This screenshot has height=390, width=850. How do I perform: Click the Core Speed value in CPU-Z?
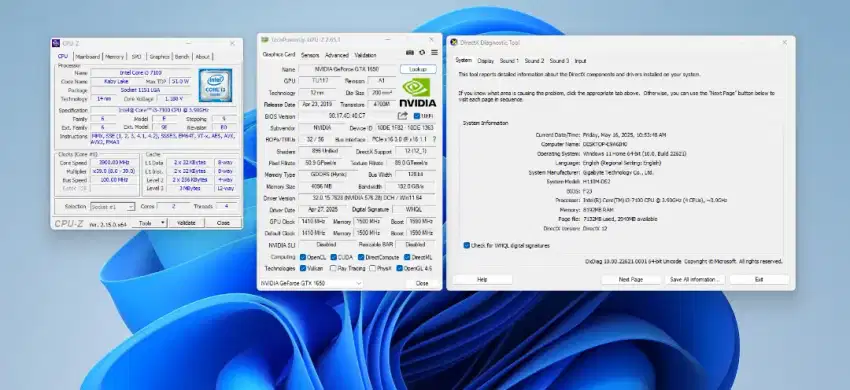point(114,163)
